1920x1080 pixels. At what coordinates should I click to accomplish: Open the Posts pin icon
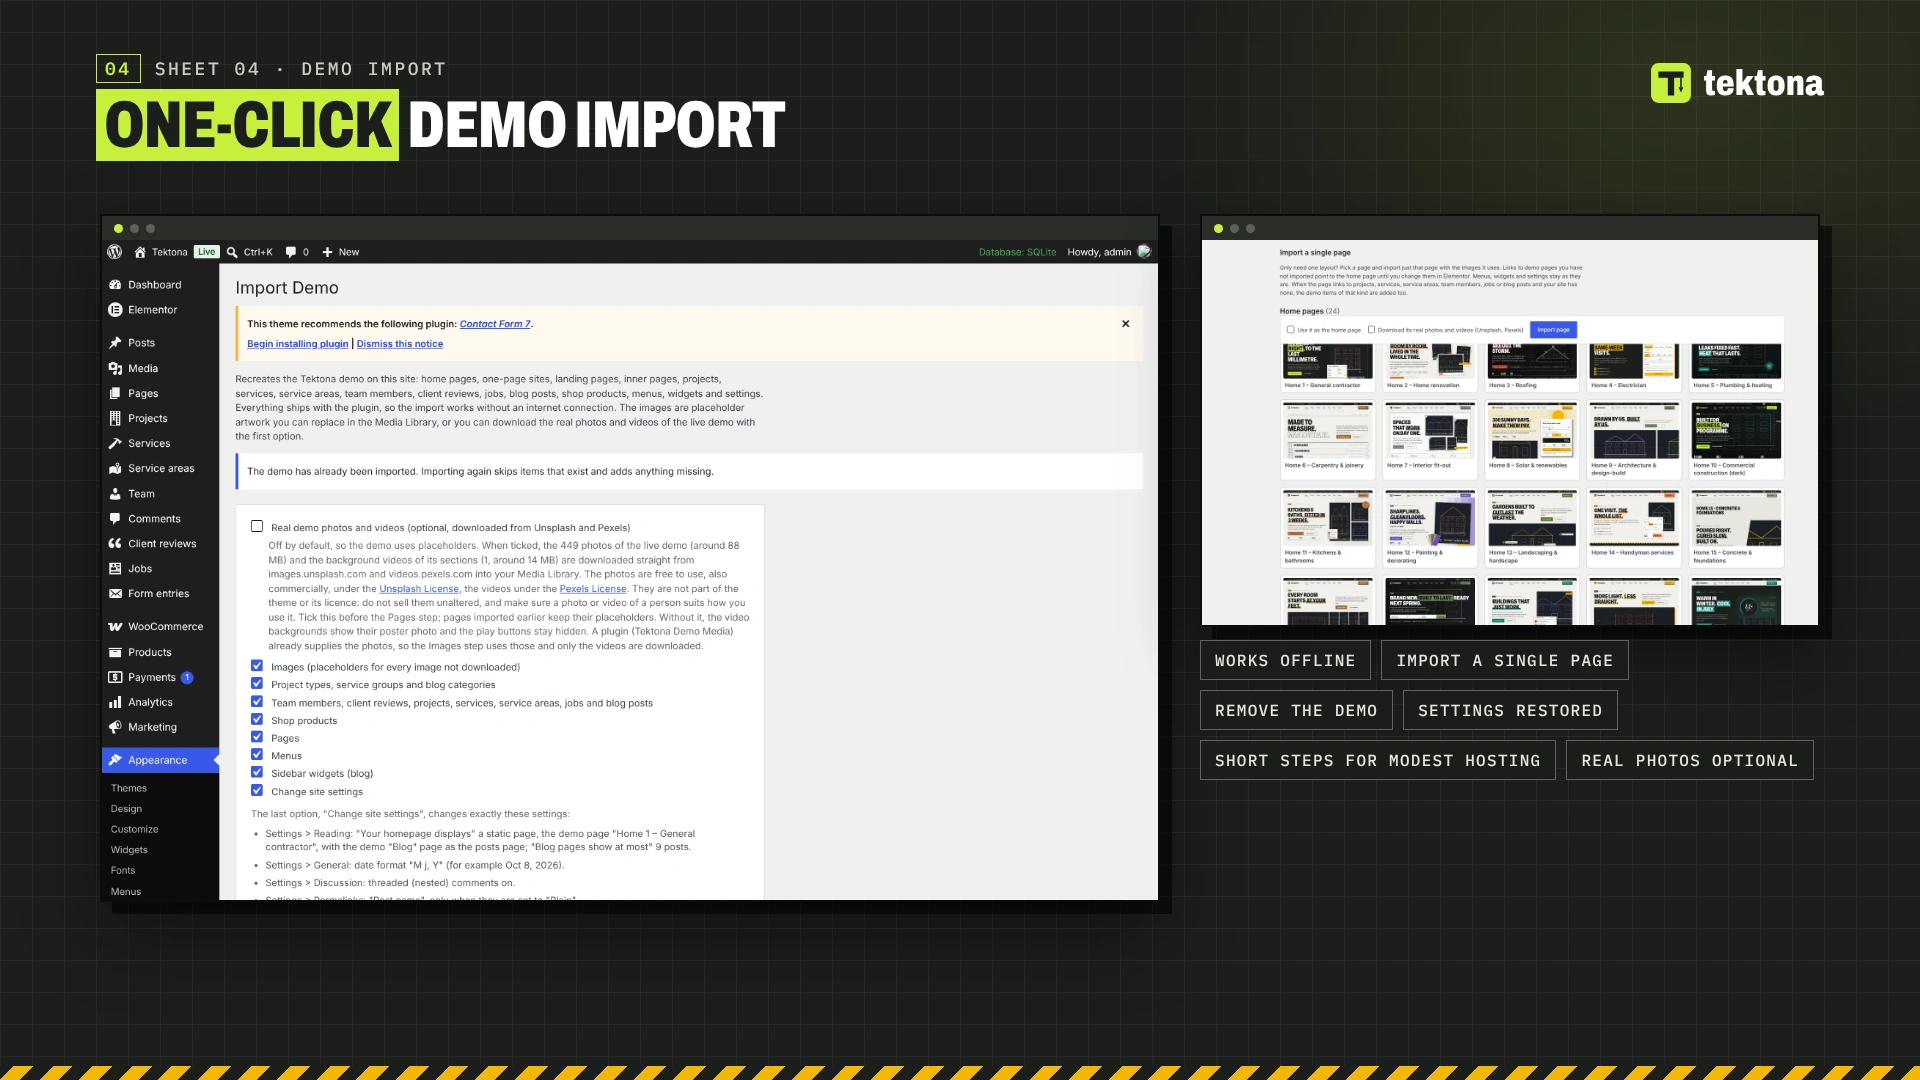coord(115,343)
